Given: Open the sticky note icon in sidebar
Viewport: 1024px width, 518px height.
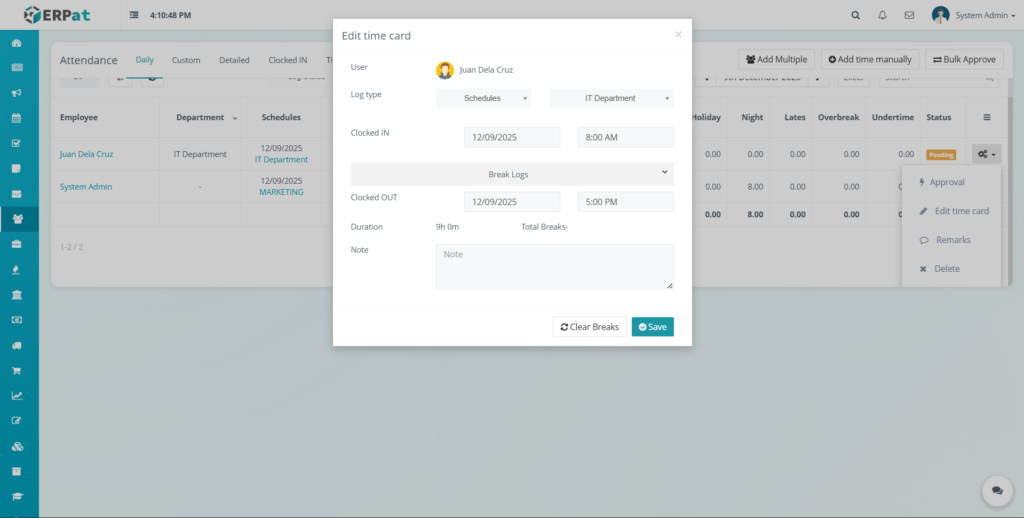Looking at the screenshot, I should pyautogui.click(x=17, y=169).
